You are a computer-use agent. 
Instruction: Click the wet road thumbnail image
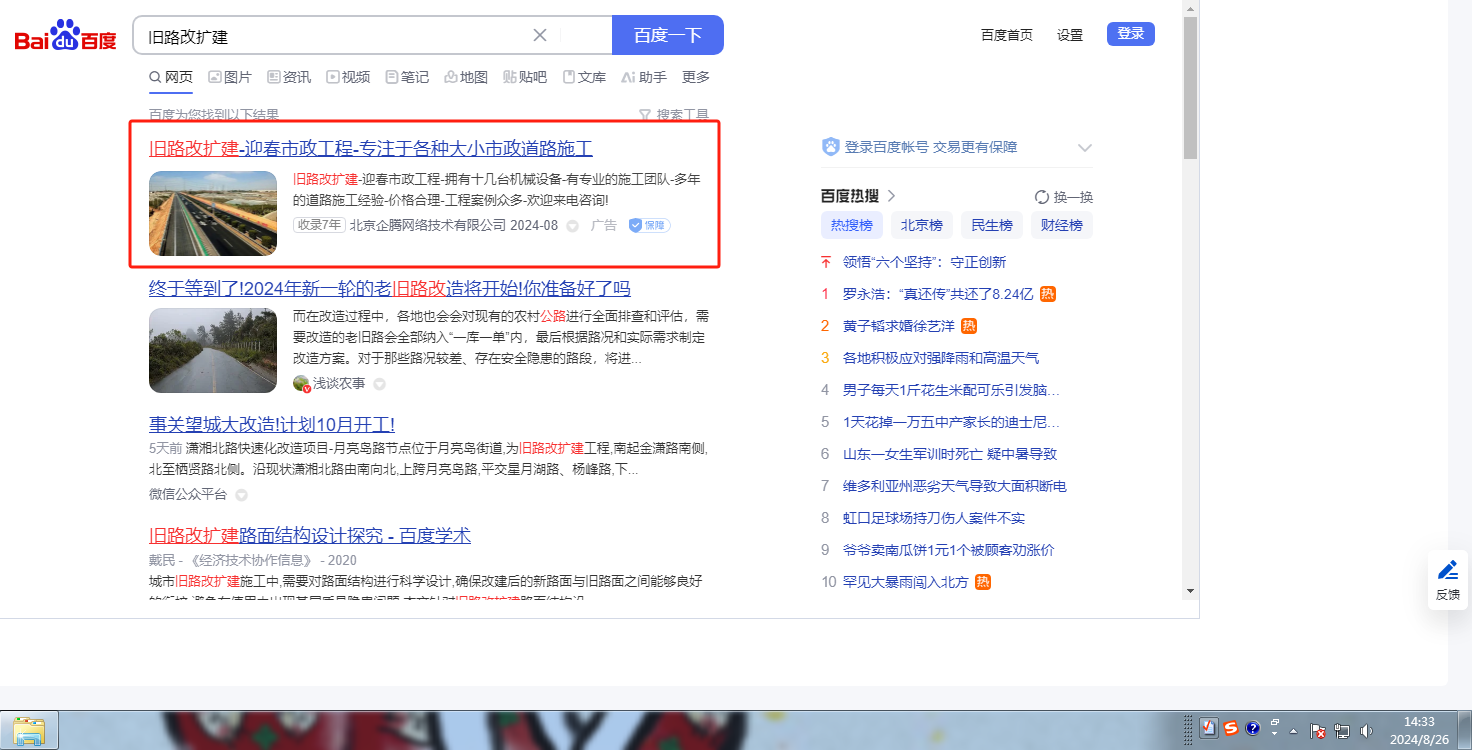coord(213,350)
